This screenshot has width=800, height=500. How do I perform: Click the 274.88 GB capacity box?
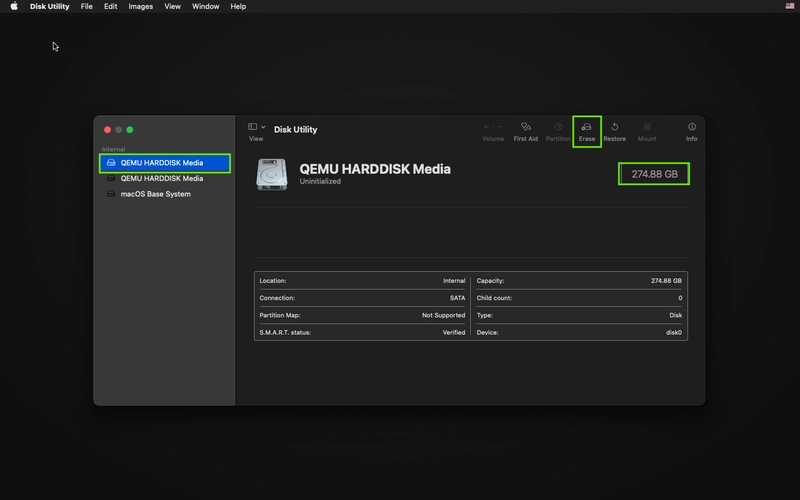click(655, 174)
